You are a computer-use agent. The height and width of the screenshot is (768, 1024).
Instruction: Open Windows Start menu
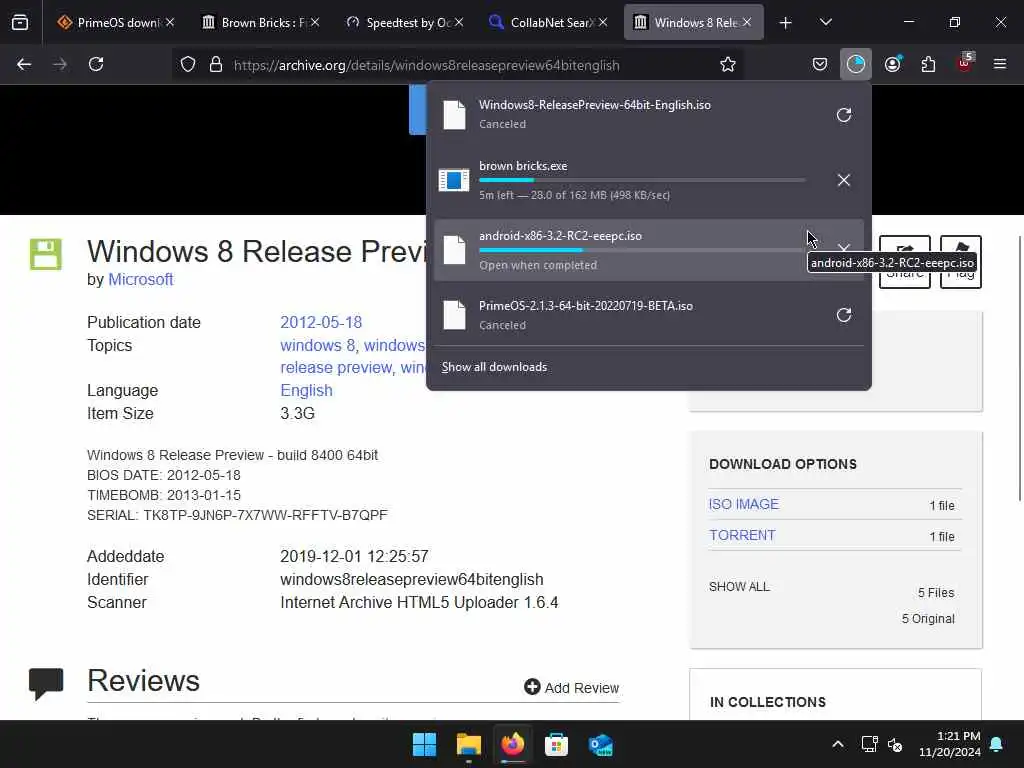[424, 744]
